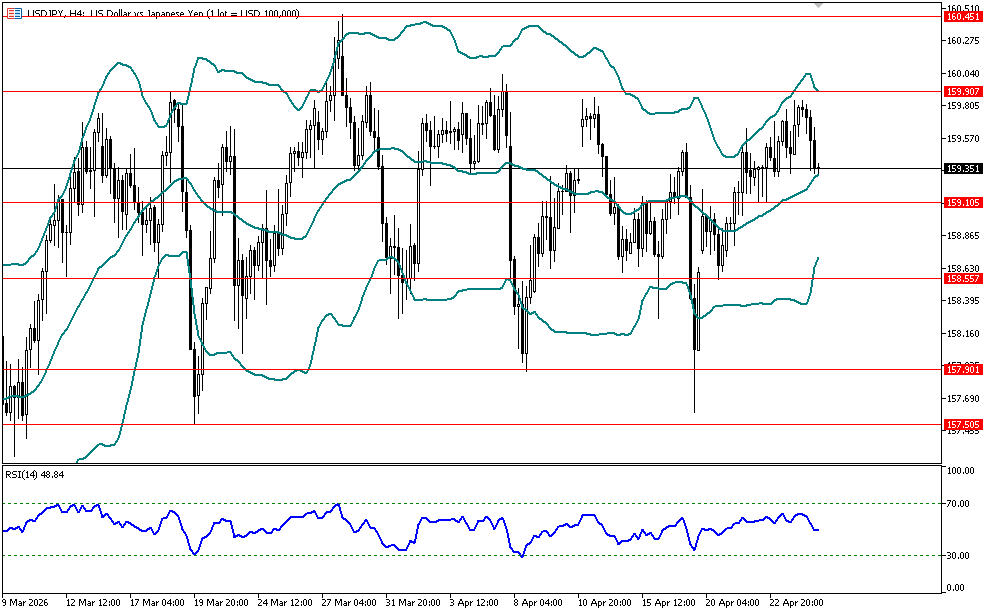Image resolution: width=994 pixels, height=614 pixels.
Task: Click the gray chart shift triangle marker
Action: pos(820,5)
